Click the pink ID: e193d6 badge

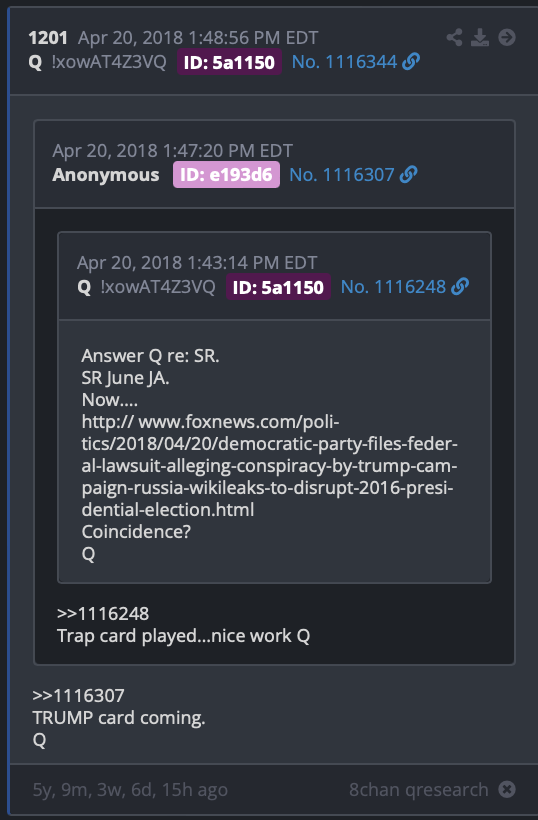(226, 175)
